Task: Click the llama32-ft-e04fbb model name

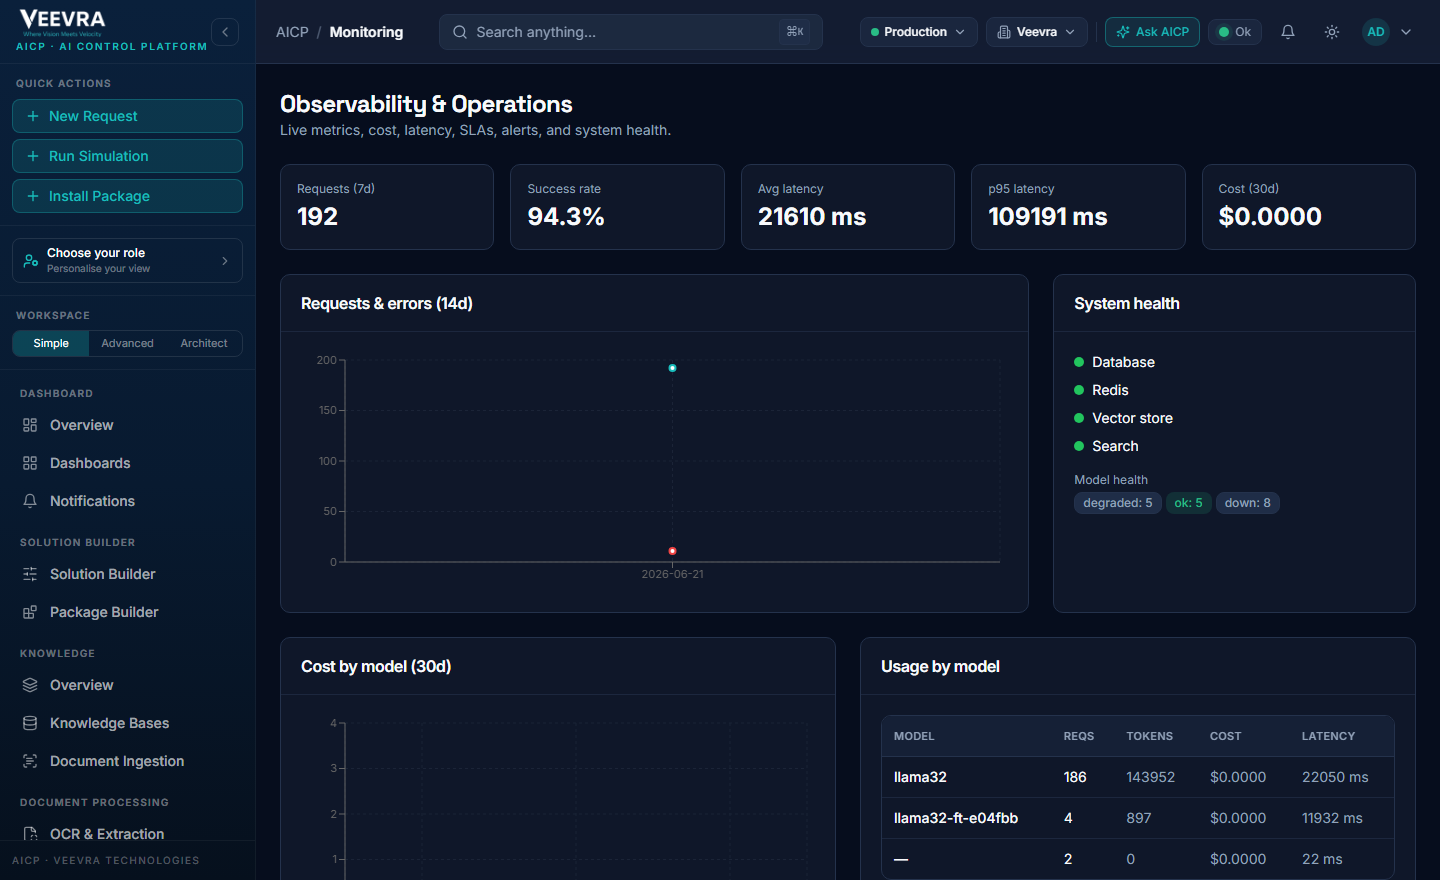Action: tap(956, 818)
